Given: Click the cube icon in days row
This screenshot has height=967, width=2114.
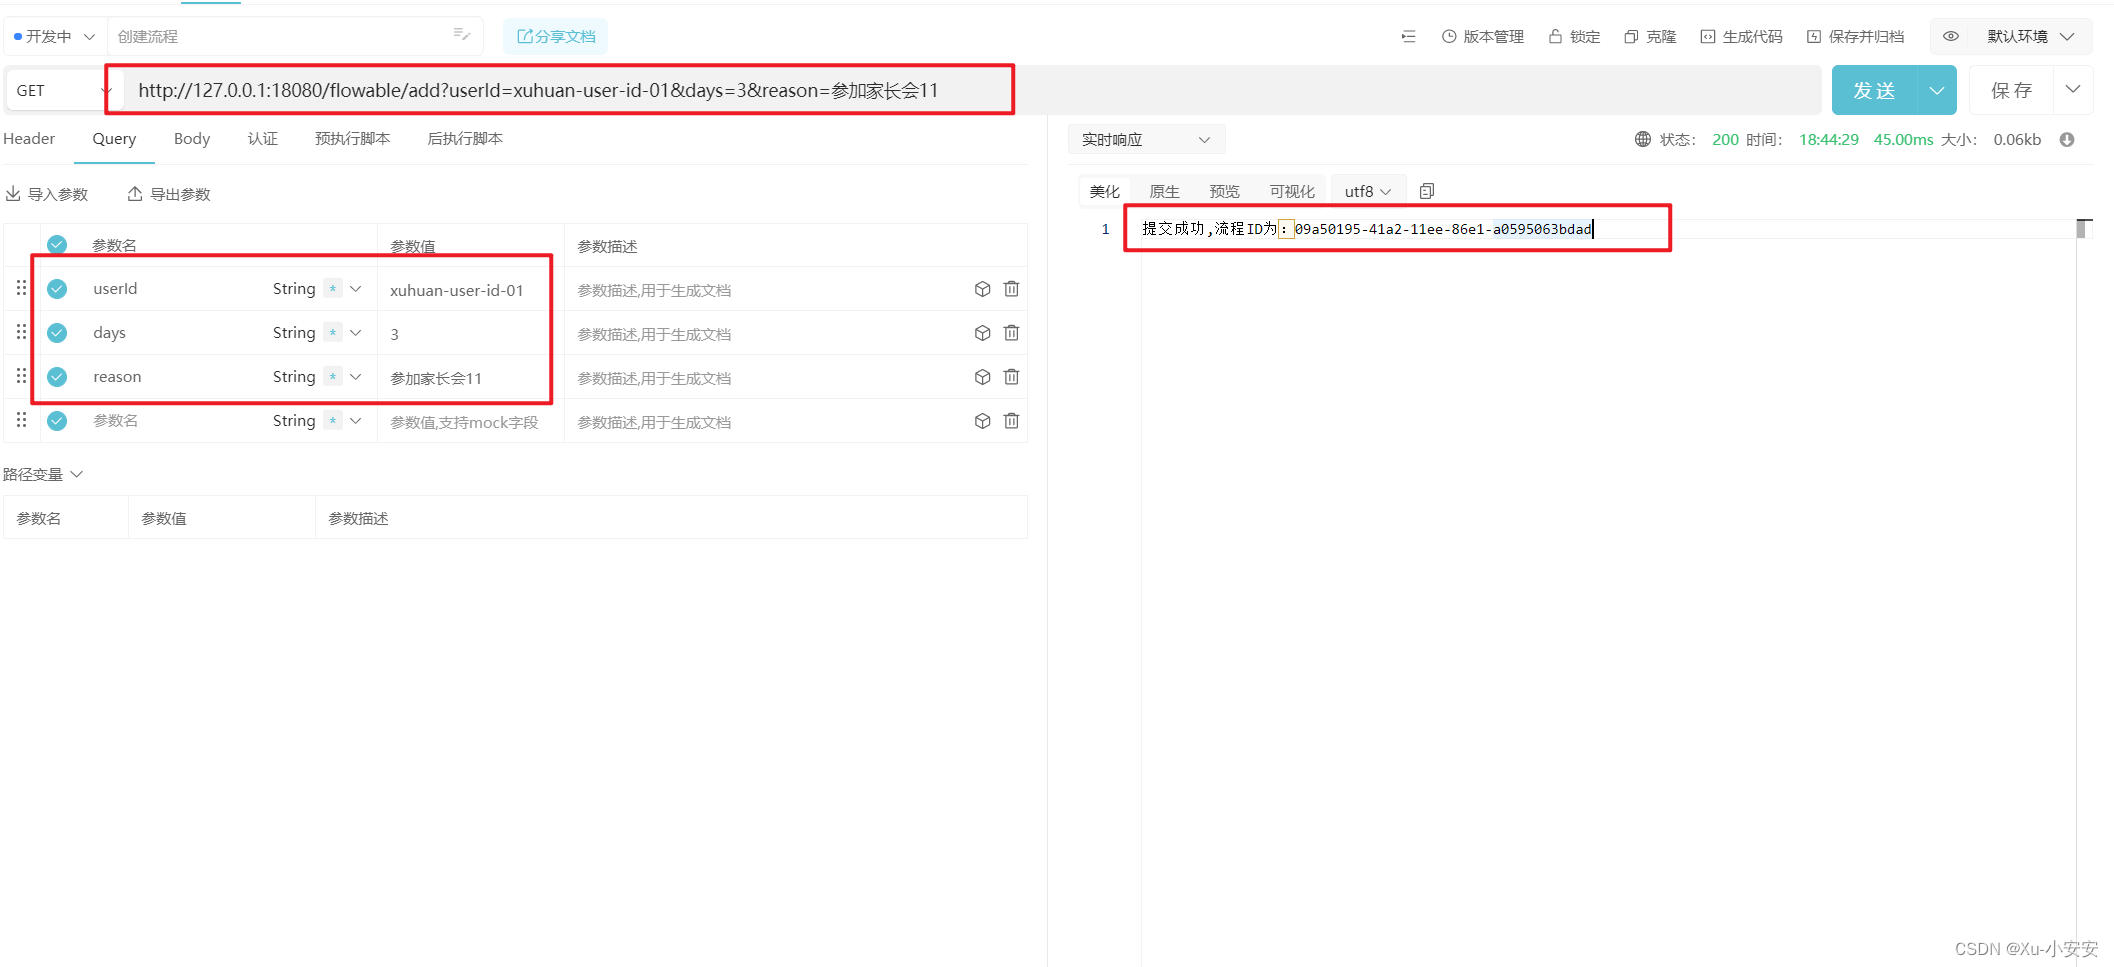Looking at the screenshot, I should click(982, 333).
